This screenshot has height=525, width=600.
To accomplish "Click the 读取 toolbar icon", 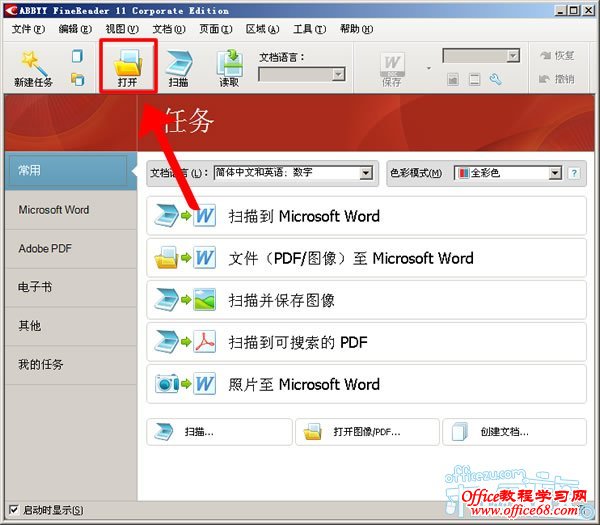I will click(x=230, y=63).
